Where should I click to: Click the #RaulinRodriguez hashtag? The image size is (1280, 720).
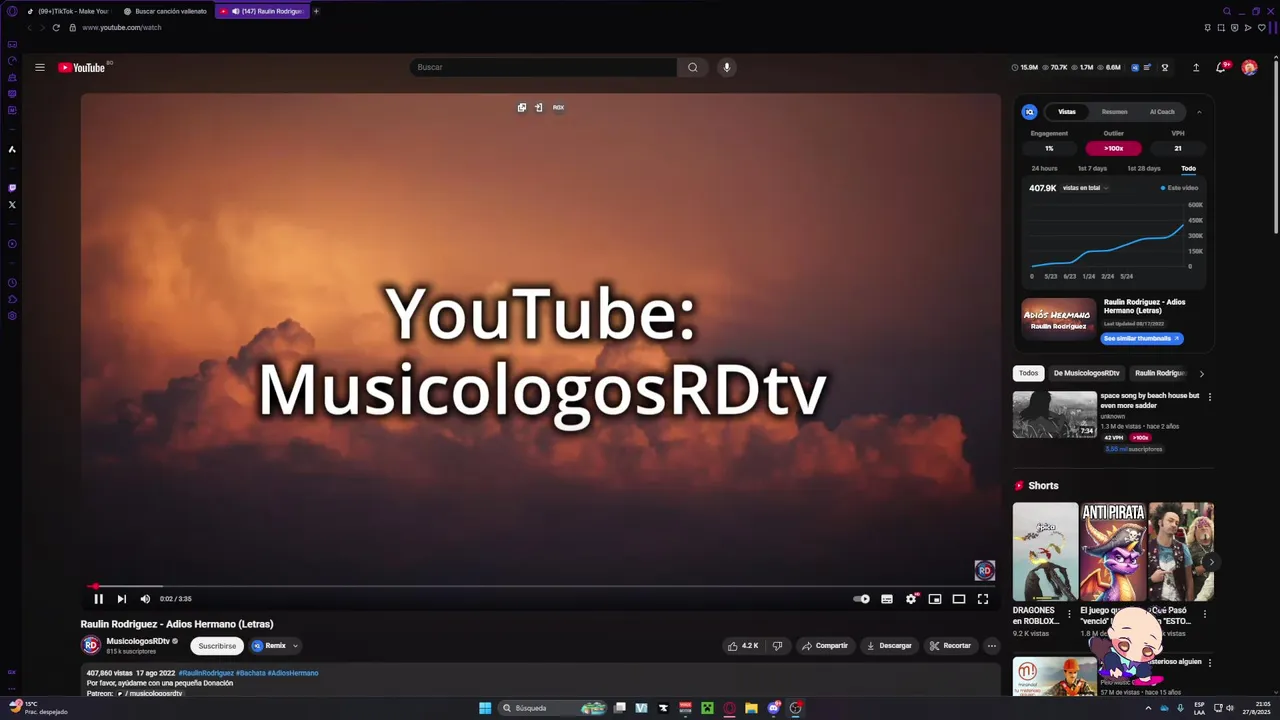(x=206, y=673)
